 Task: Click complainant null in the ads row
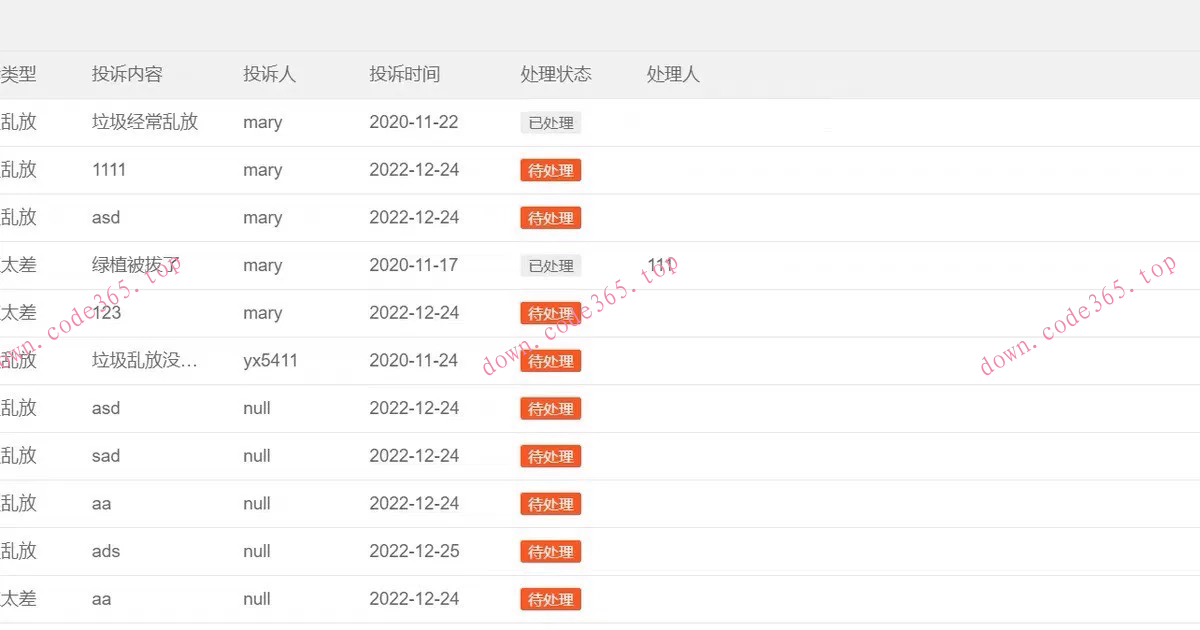click(257, 551)
